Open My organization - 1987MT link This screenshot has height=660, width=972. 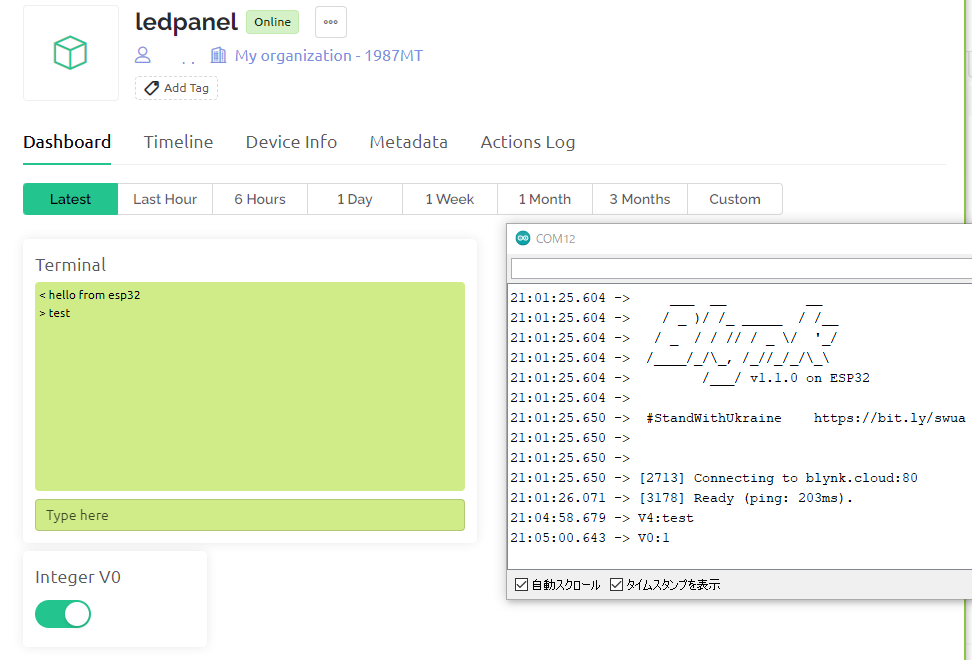click(x=329, y=56)
